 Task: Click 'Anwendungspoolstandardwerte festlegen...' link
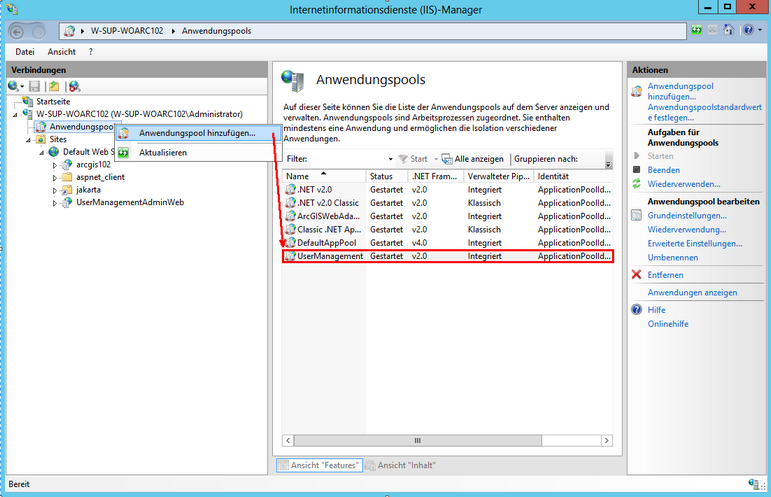[x=704, y=113]
